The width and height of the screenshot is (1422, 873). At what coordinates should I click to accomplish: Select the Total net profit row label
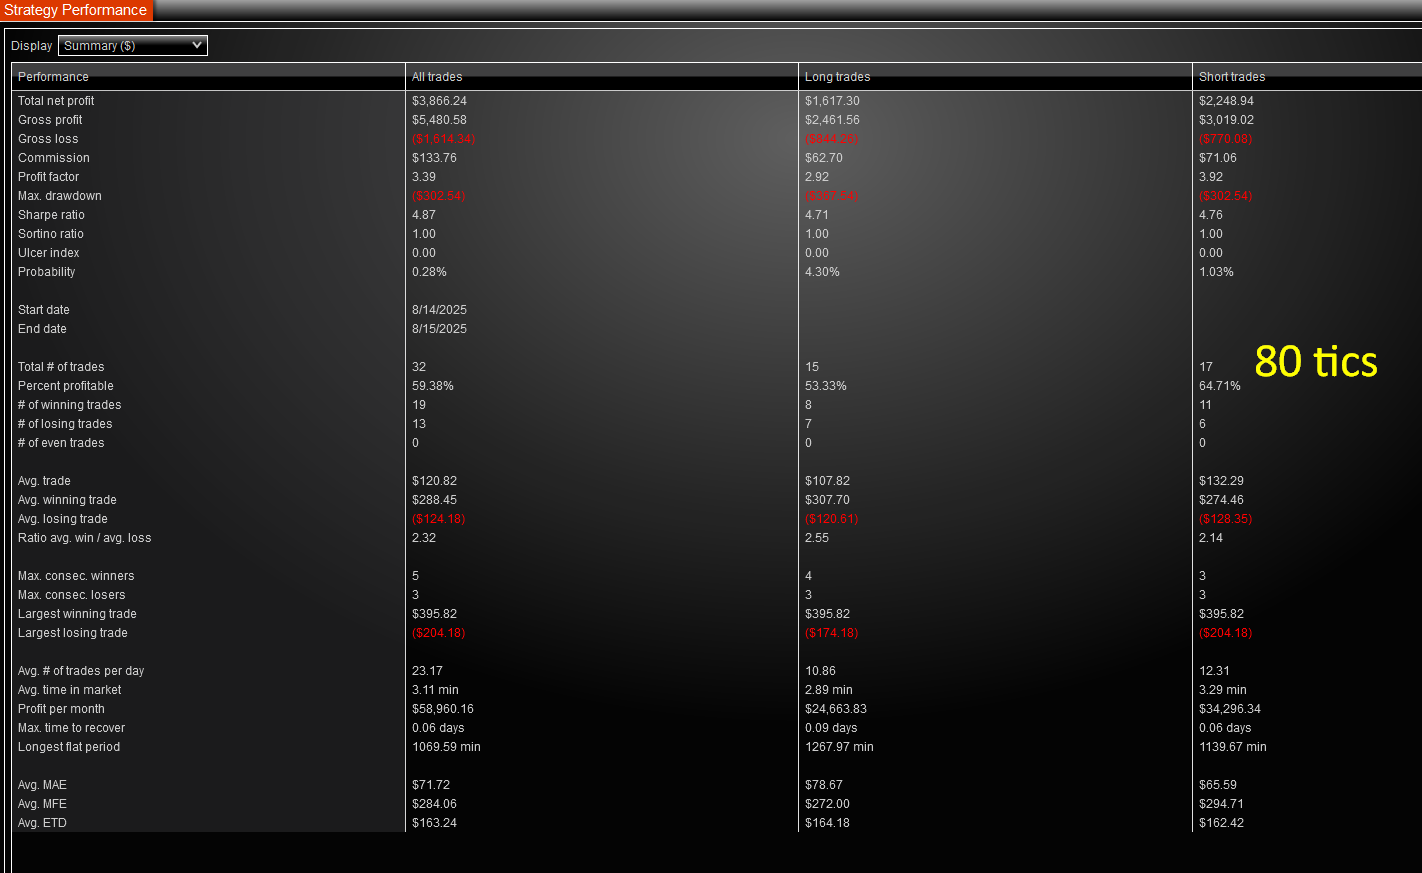click(56, 101)
